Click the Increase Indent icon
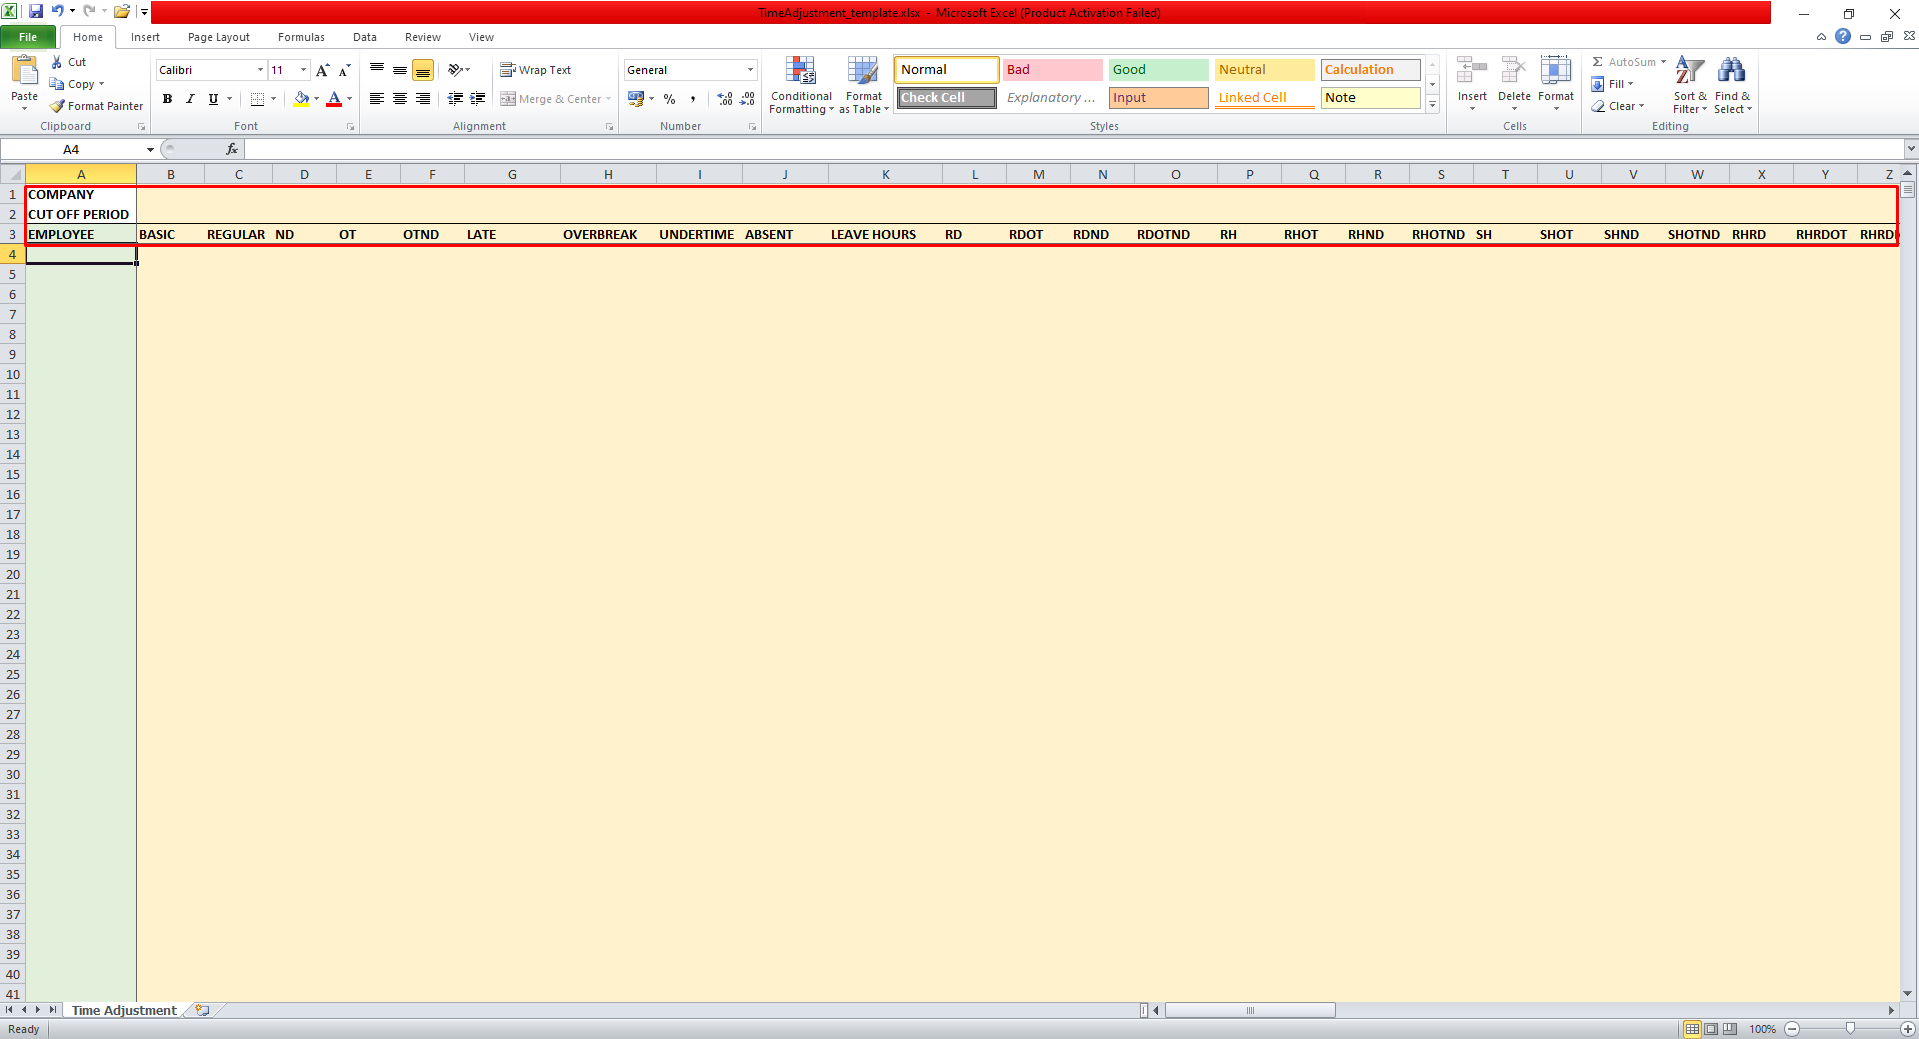This screenshot has width=1919, height=1039. [478, 99]
